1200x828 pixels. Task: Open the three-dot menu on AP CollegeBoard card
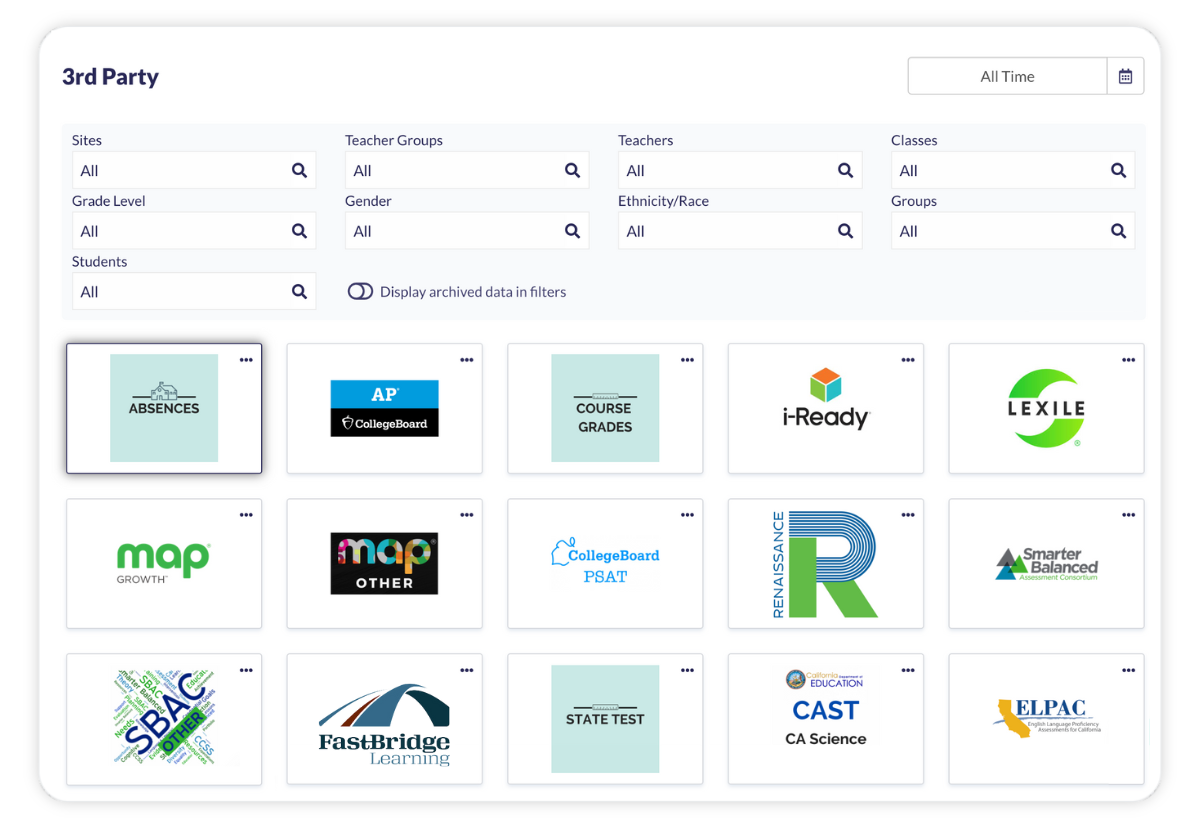467,360
